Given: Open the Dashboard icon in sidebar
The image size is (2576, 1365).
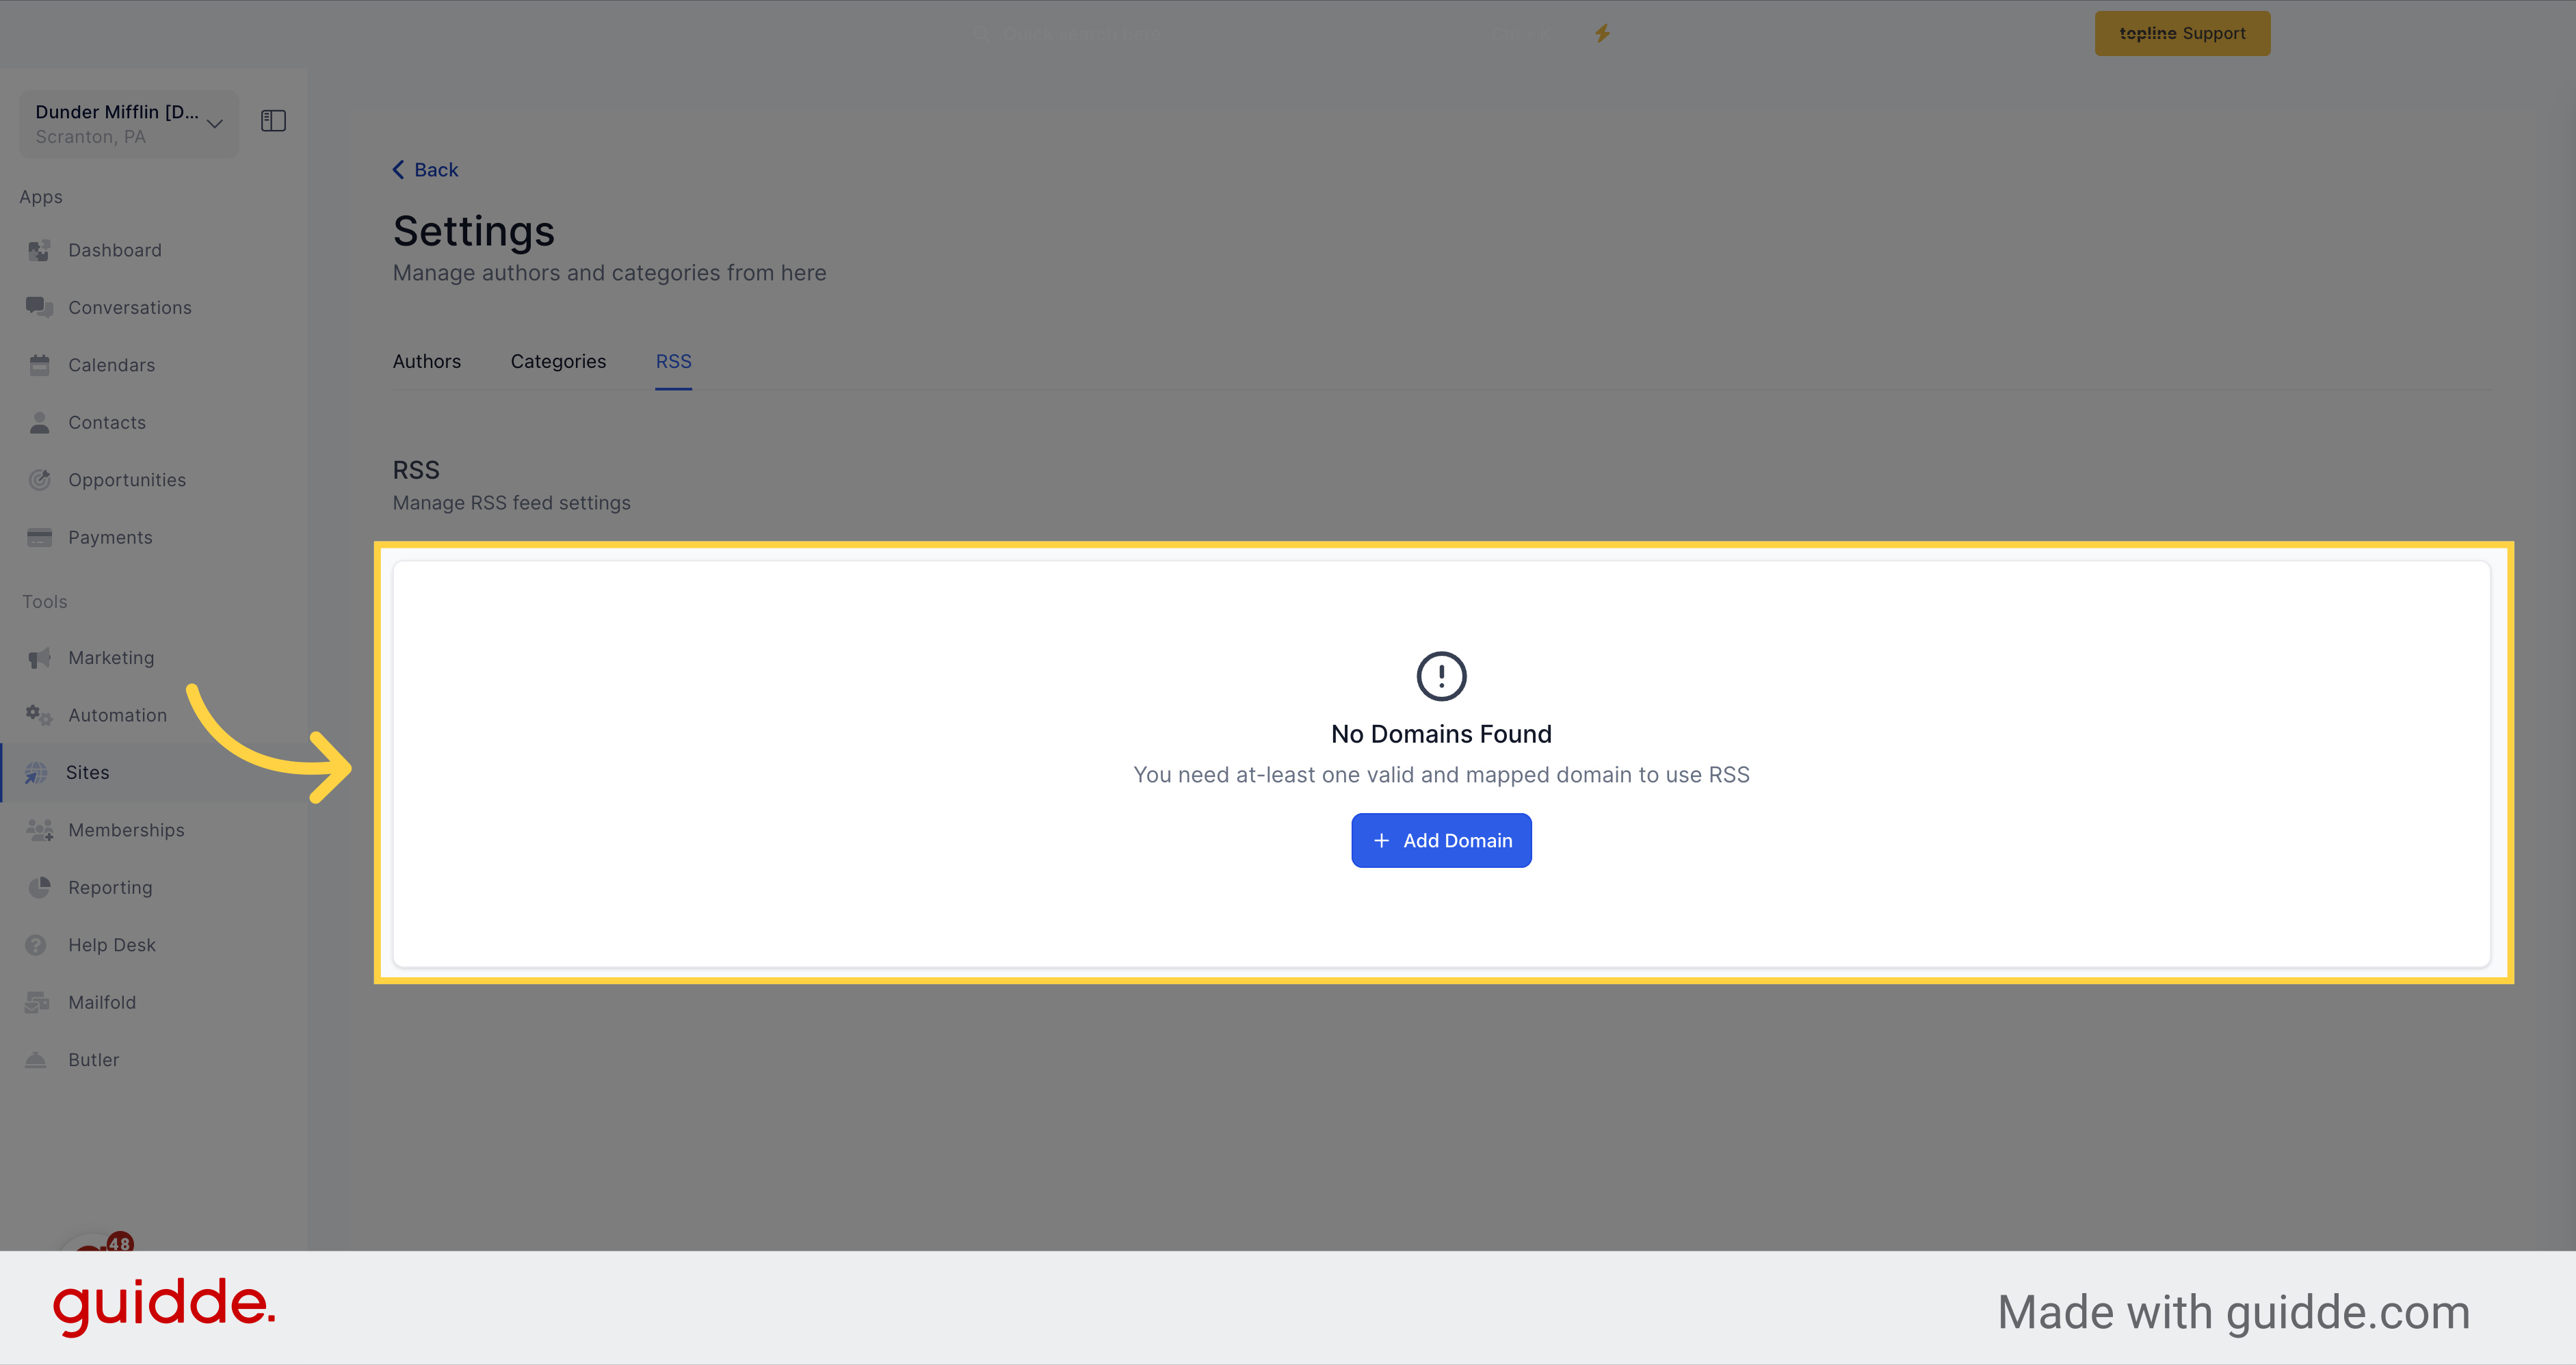Looking at the screenshot, I should click(x=39, y=250).
